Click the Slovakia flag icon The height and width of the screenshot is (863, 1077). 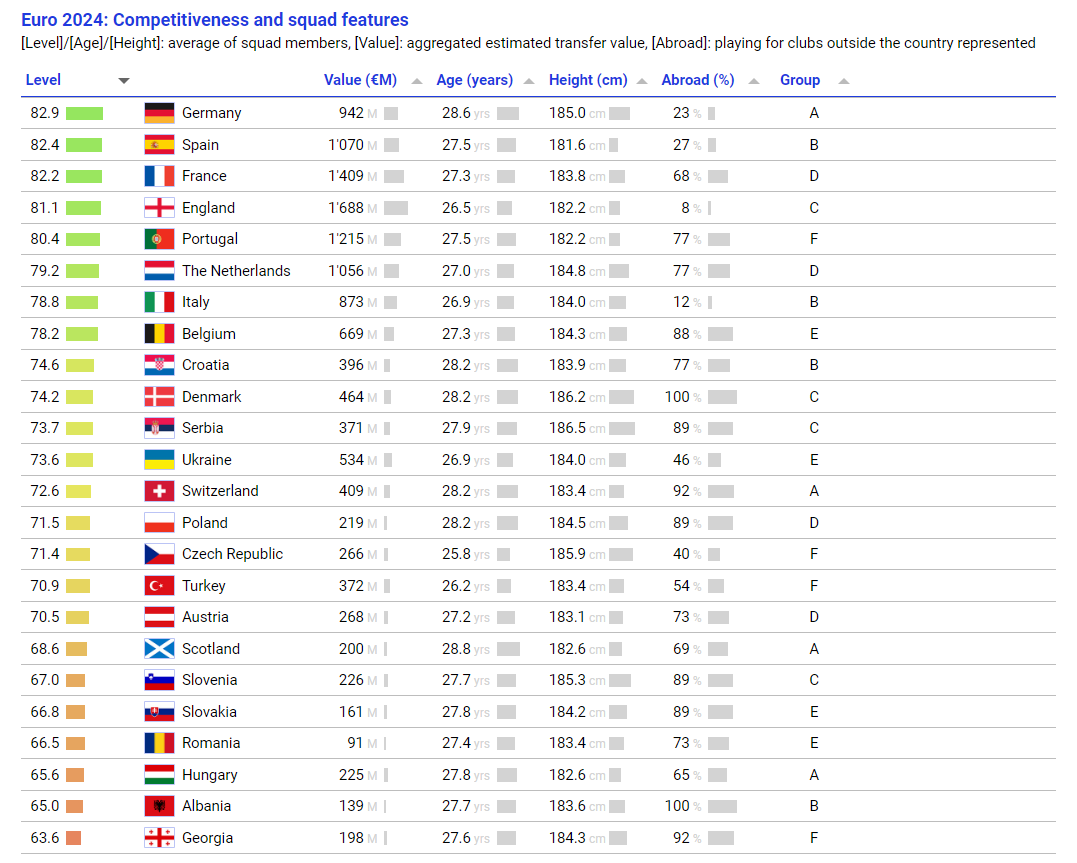tap(159, 712)
